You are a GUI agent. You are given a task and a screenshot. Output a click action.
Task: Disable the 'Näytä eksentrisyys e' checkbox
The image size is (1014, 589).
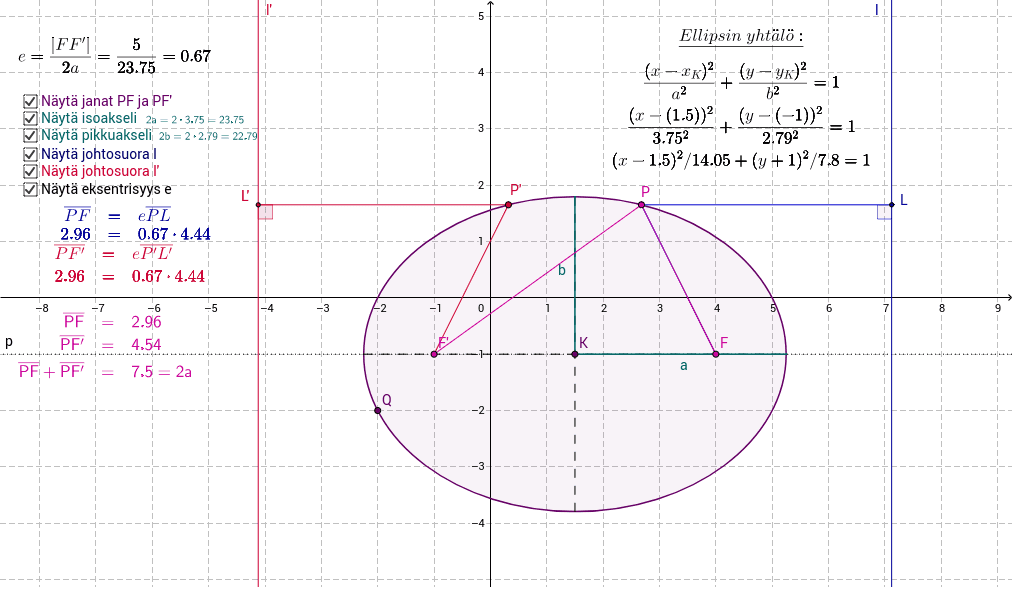pyautogui.click(x=30, y=189)
